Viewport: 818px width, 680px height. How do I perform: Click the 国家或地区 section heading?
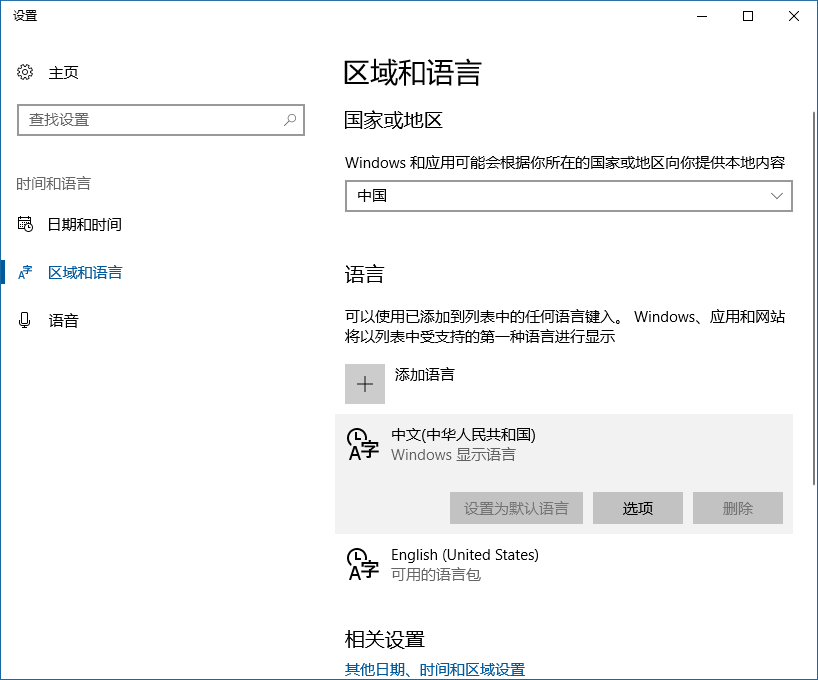pos(393,120)
